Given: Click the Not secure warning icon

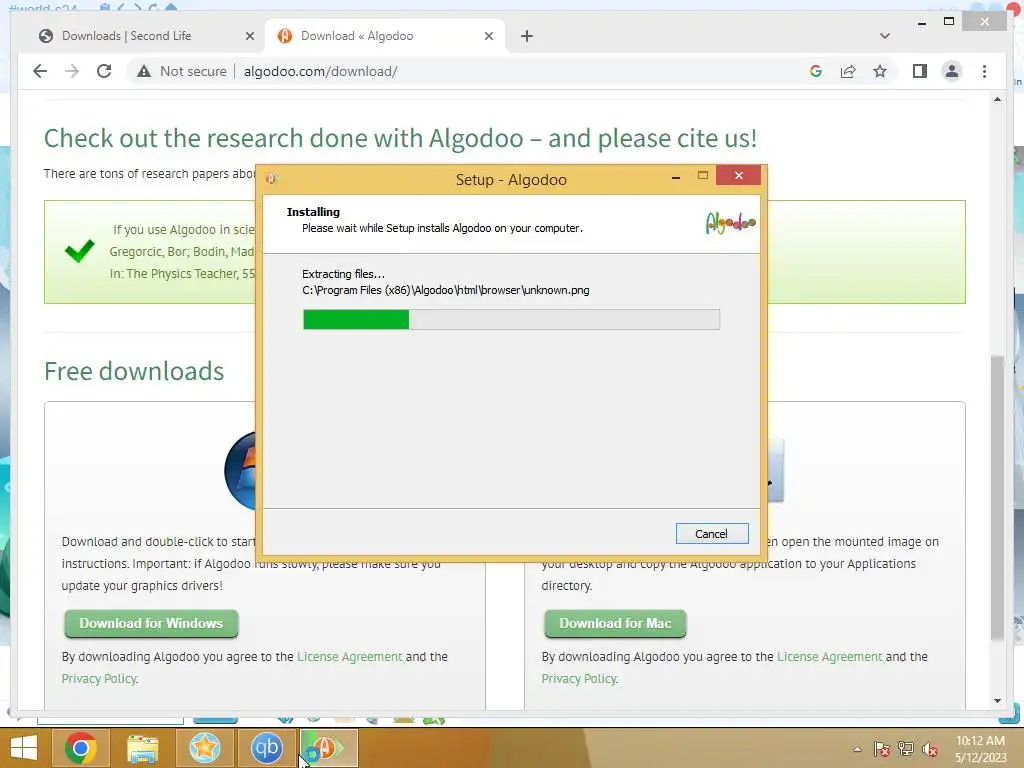Looking at the screenshot, I should (x=144, y=71).
